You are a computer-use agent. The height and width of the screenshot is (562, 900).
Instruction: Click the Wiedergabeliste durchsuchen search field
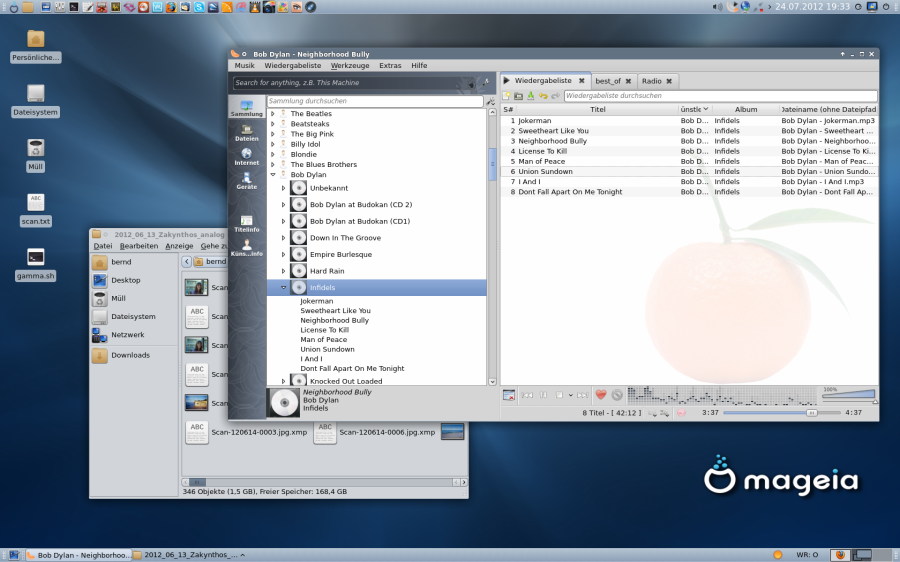click(720, 96)
